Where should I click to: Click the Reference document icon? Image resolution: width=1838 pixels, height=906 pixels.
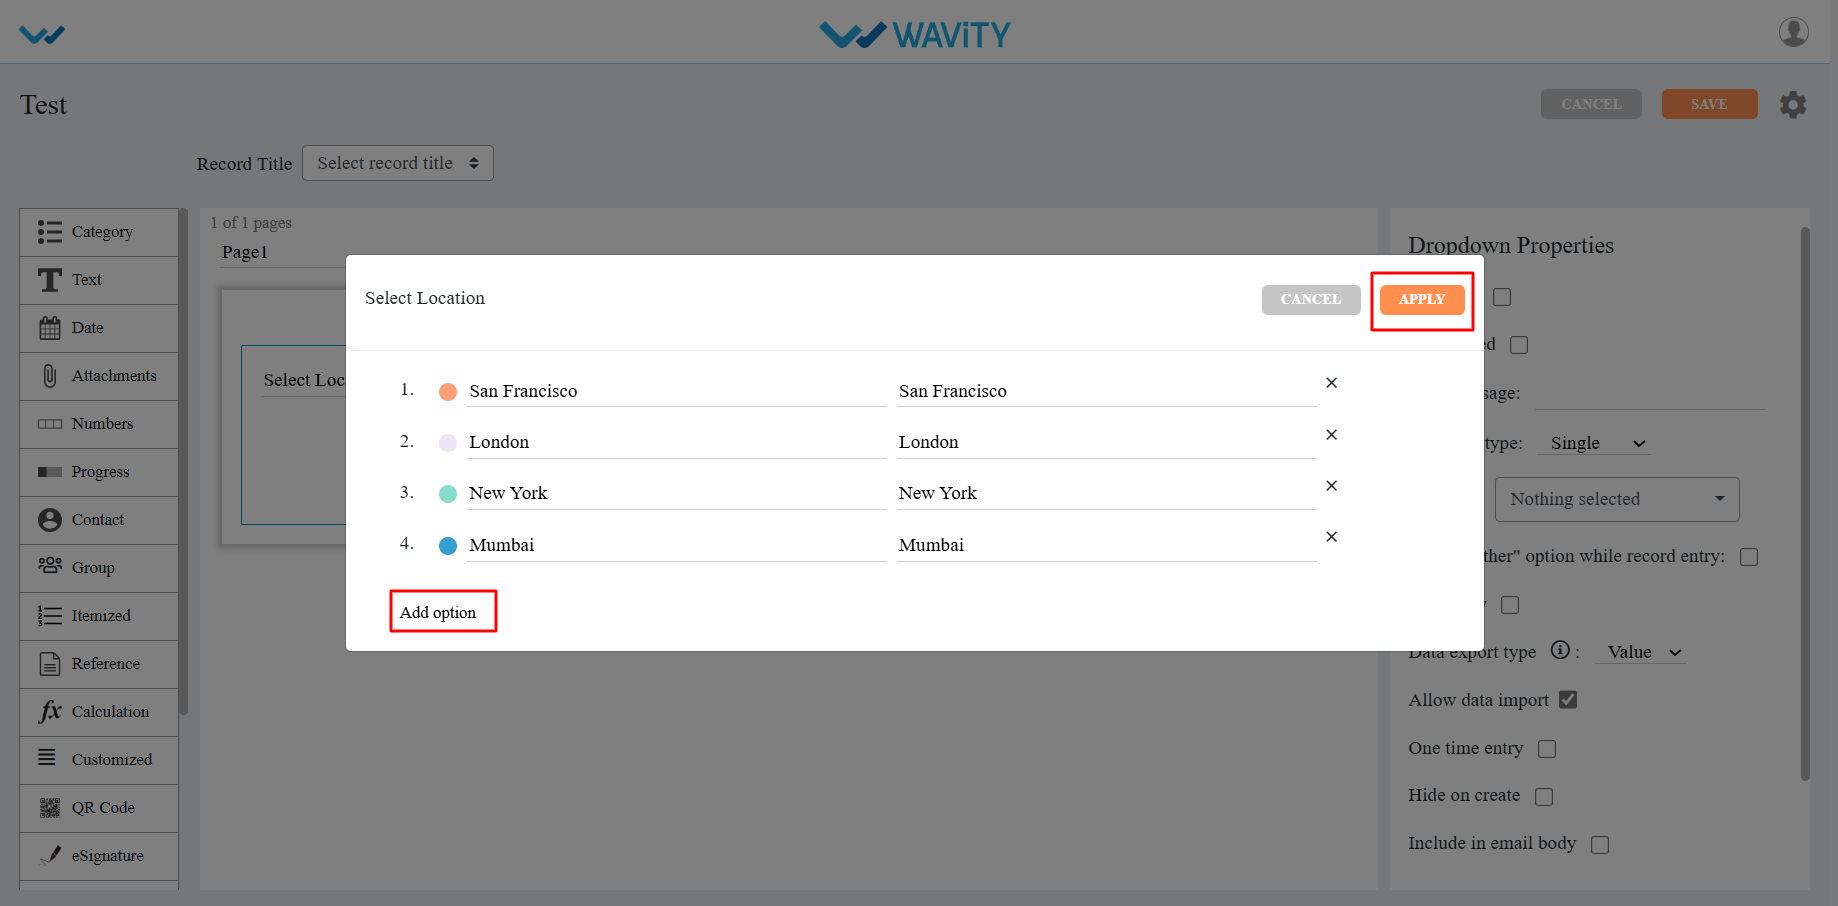[x=50, y=664]
